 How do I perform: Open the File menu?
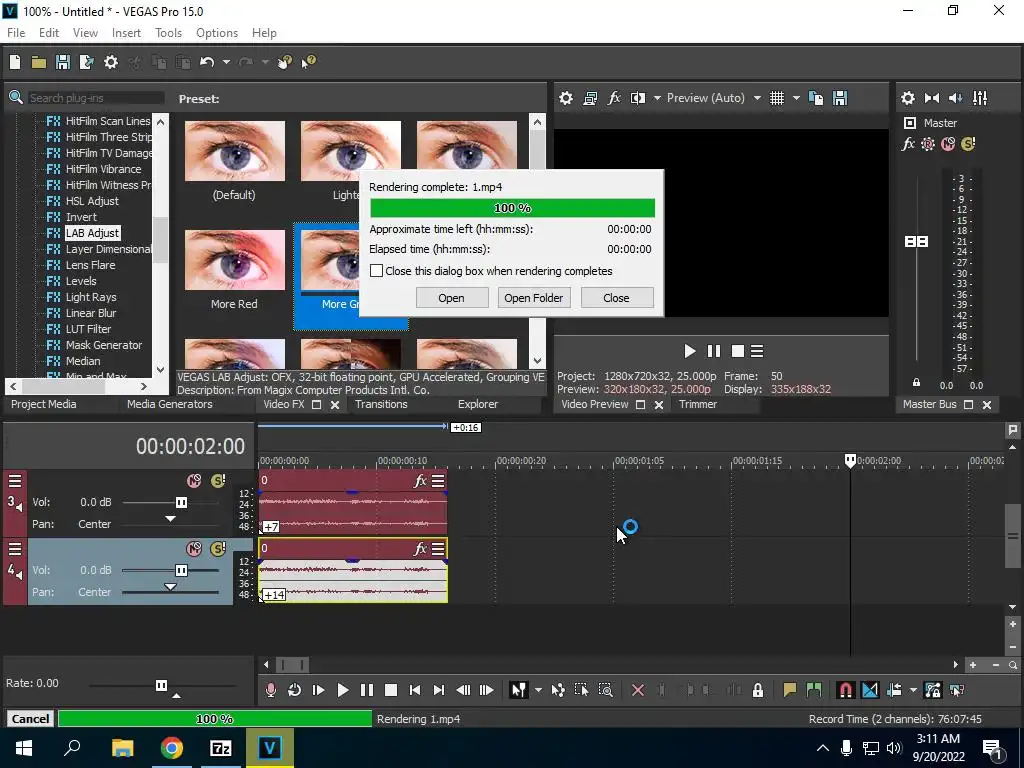click(16, 33)
